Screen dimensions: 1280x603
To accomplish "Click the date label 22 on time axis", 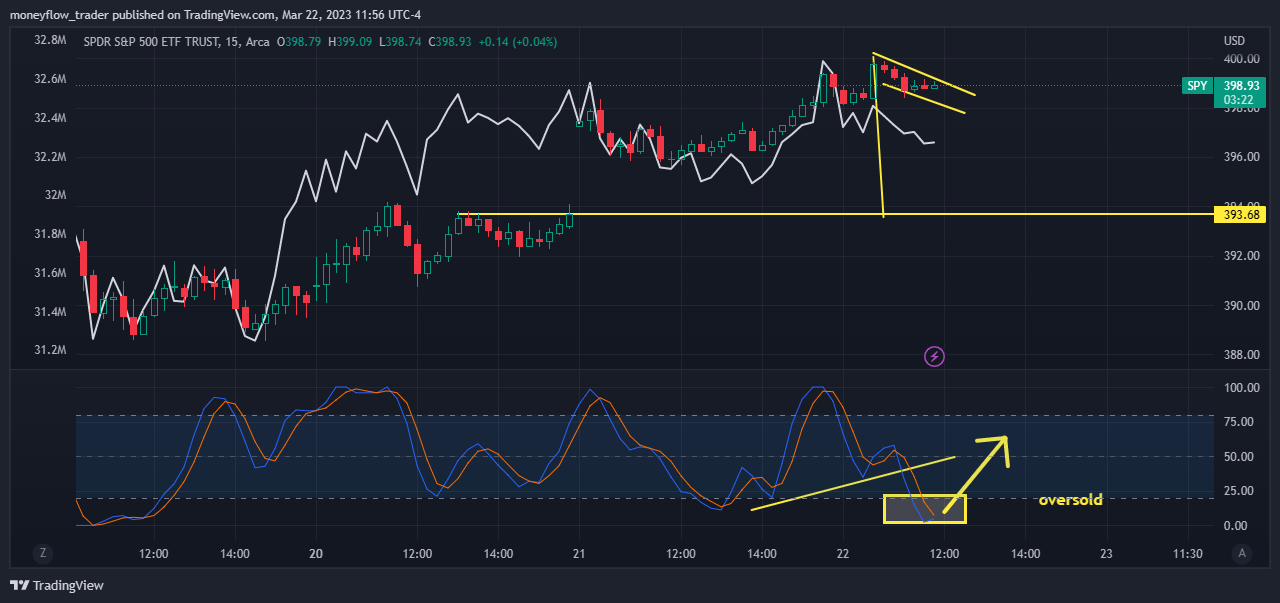I will pyautogui.click(x=843, y=553).
